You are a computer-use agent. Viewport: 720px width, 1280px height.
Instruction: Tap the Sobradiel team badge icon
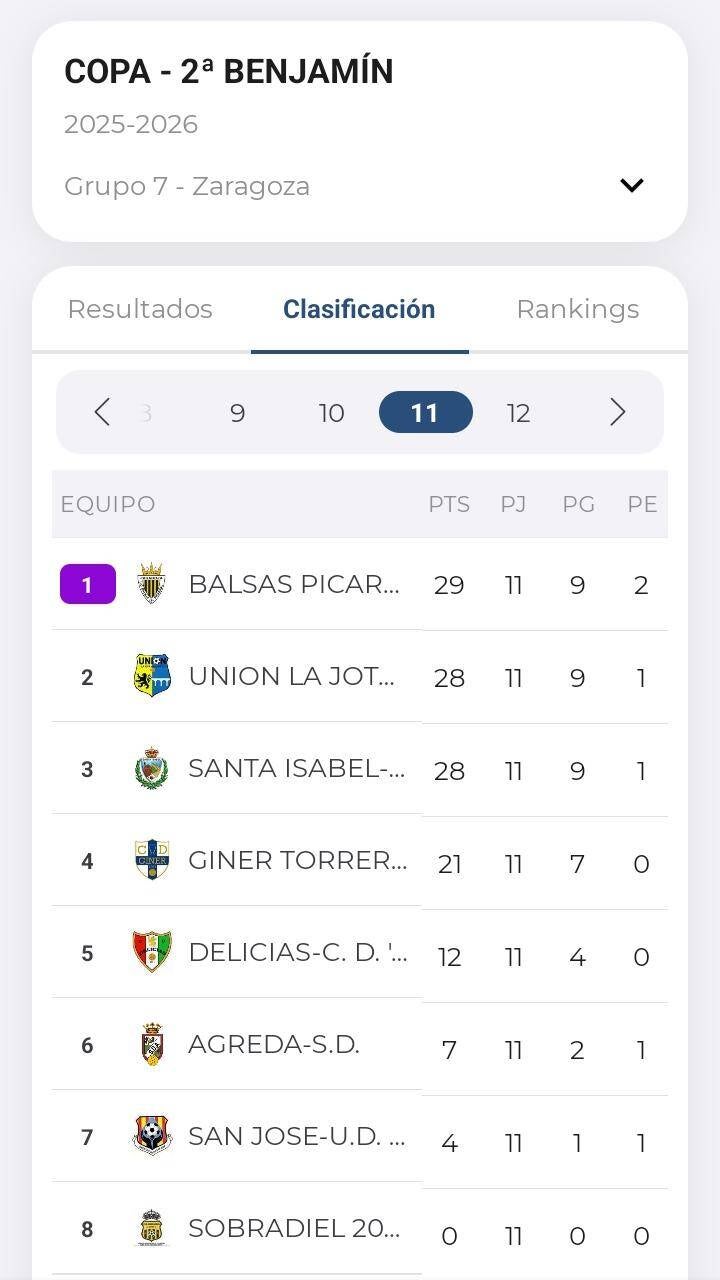tap(152, 1228)
